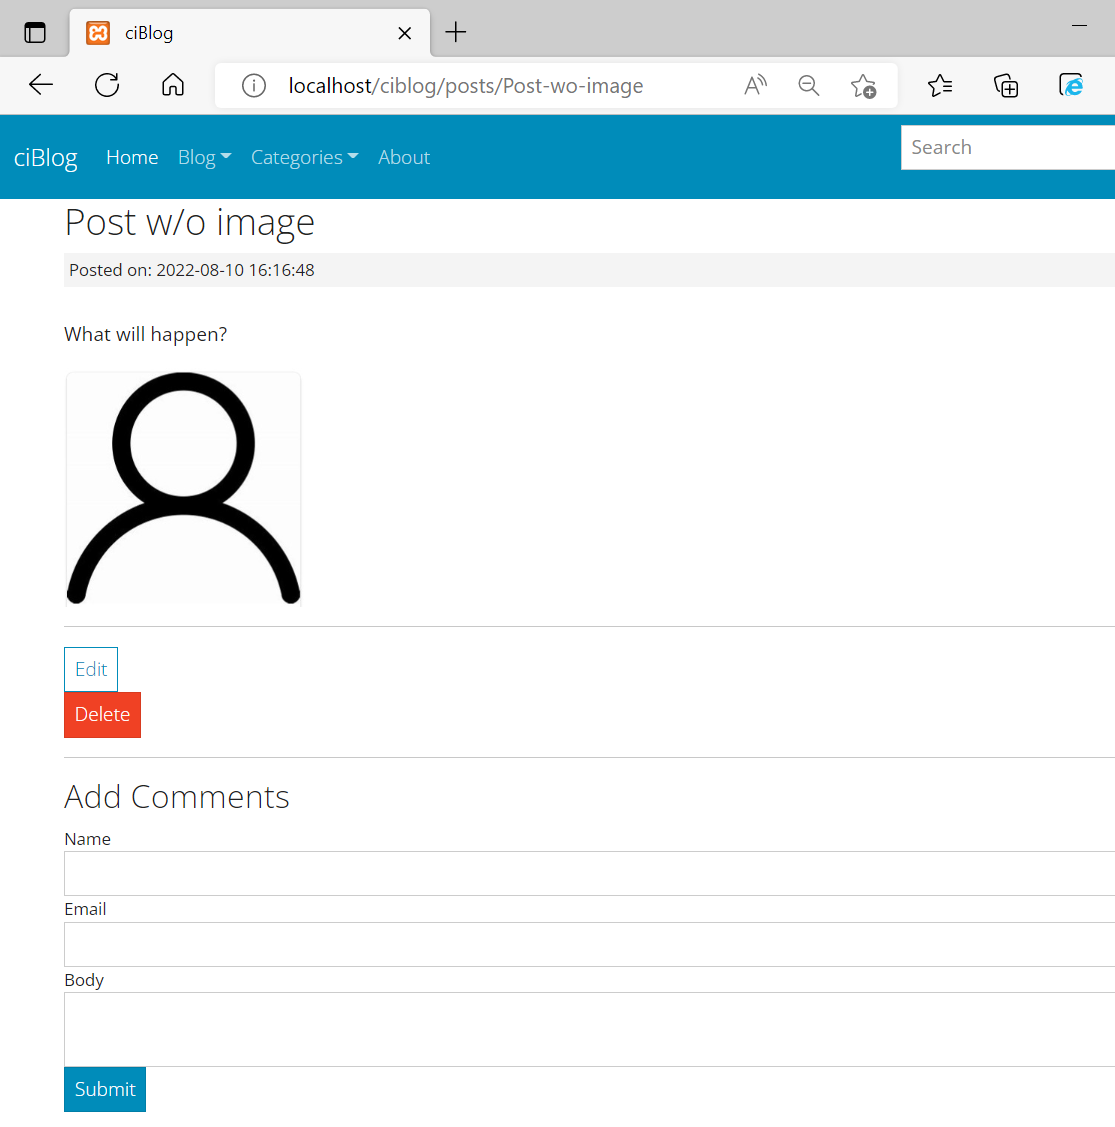Click the user avatar post image
Image resolution: width=1115 pixels, height=1127 pixels.
[183, 489]
